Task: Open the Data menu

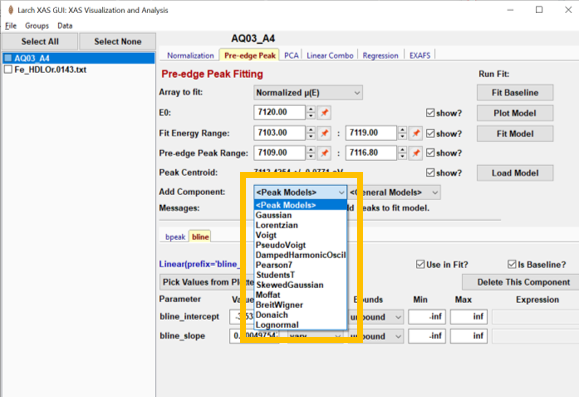Action: [65, 25]
